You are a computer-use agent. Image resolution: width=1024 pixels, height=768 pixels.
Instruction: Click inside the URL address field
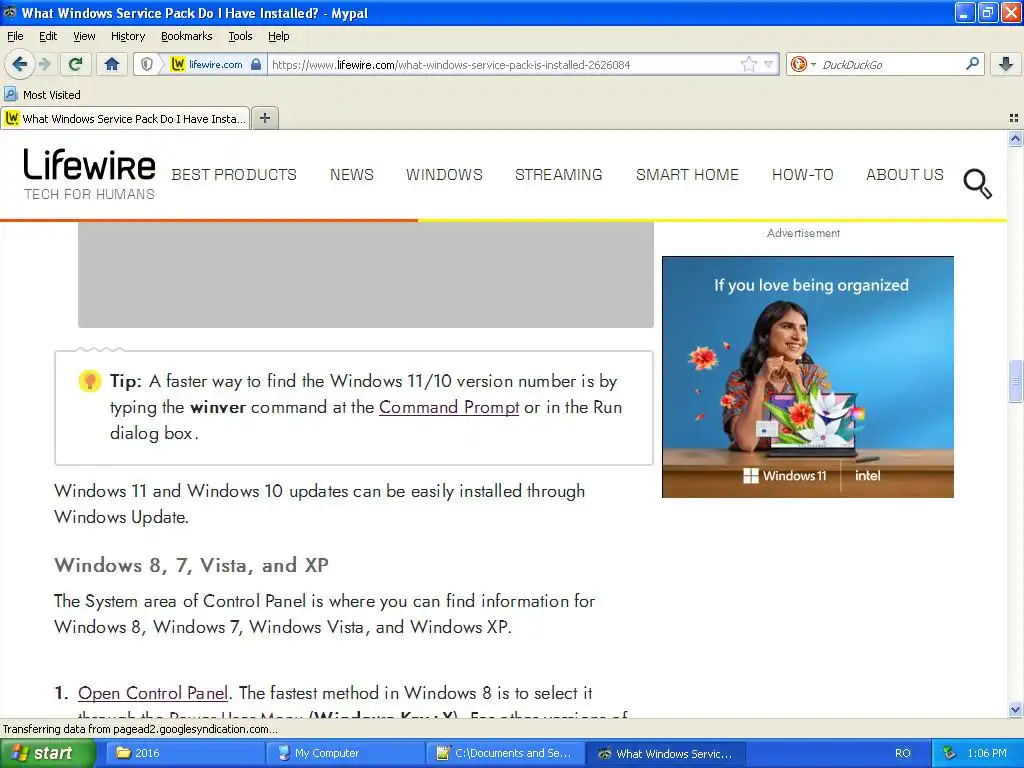(x=503, y=64)
